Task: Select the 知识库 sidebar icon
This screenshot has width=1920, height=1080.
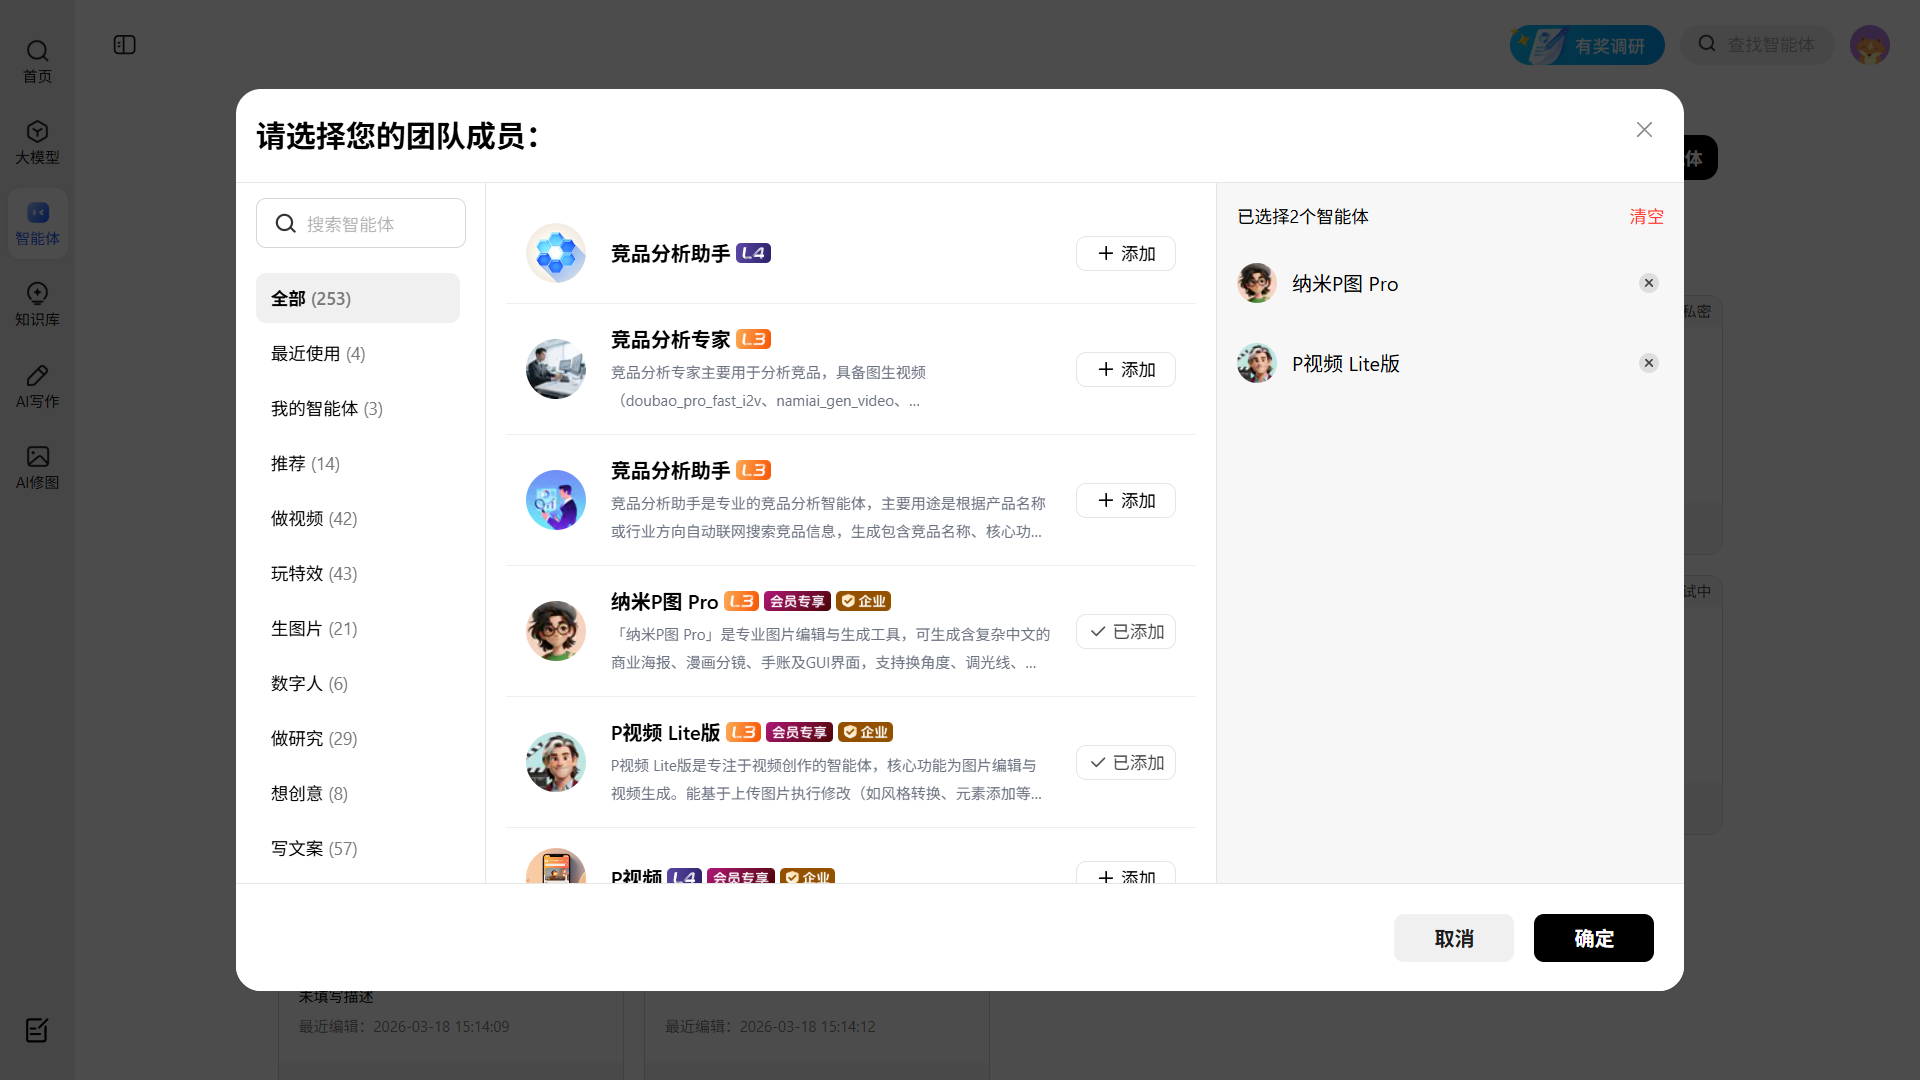Action: pyautogui.click(x=37, y=304)
